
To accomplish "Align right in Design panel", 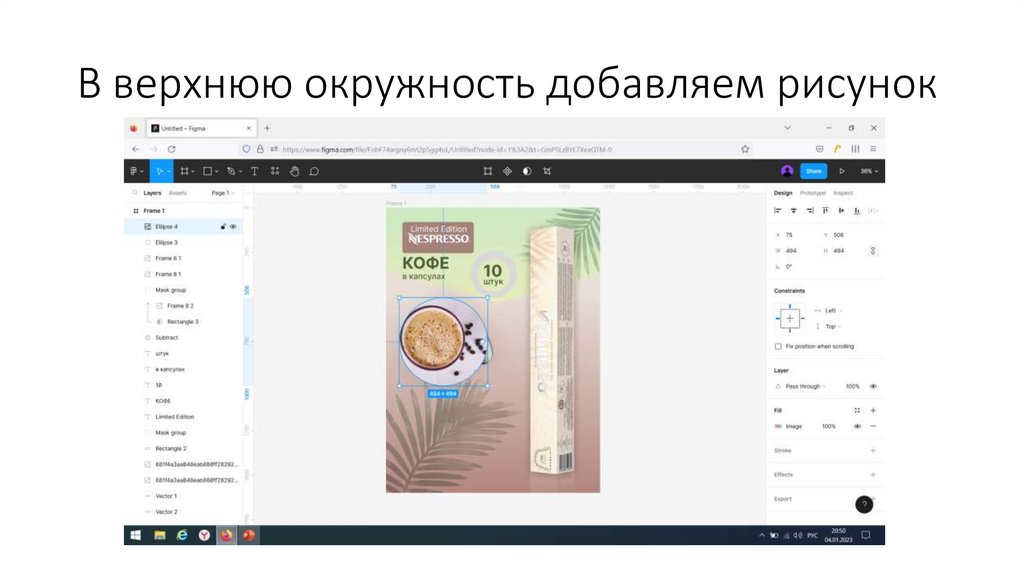I will click(x=810, y=210).
